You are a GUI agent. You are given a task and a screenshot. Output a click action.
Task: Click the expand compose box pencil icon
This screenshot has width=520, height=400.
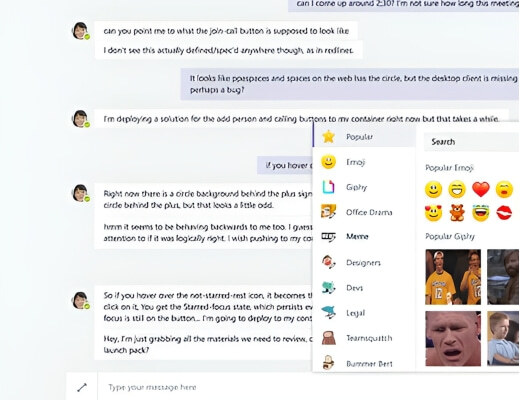point(82,387)
